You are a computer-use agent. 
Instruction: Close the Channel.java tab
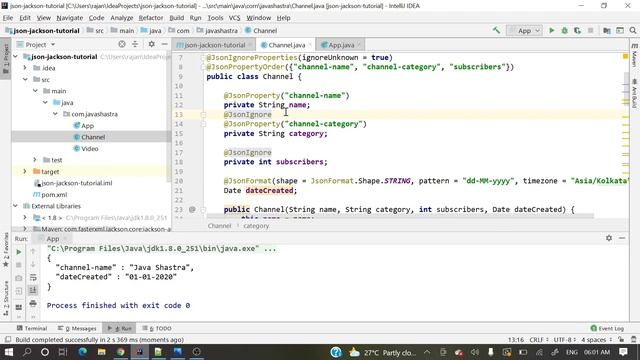tap(310, 44)
